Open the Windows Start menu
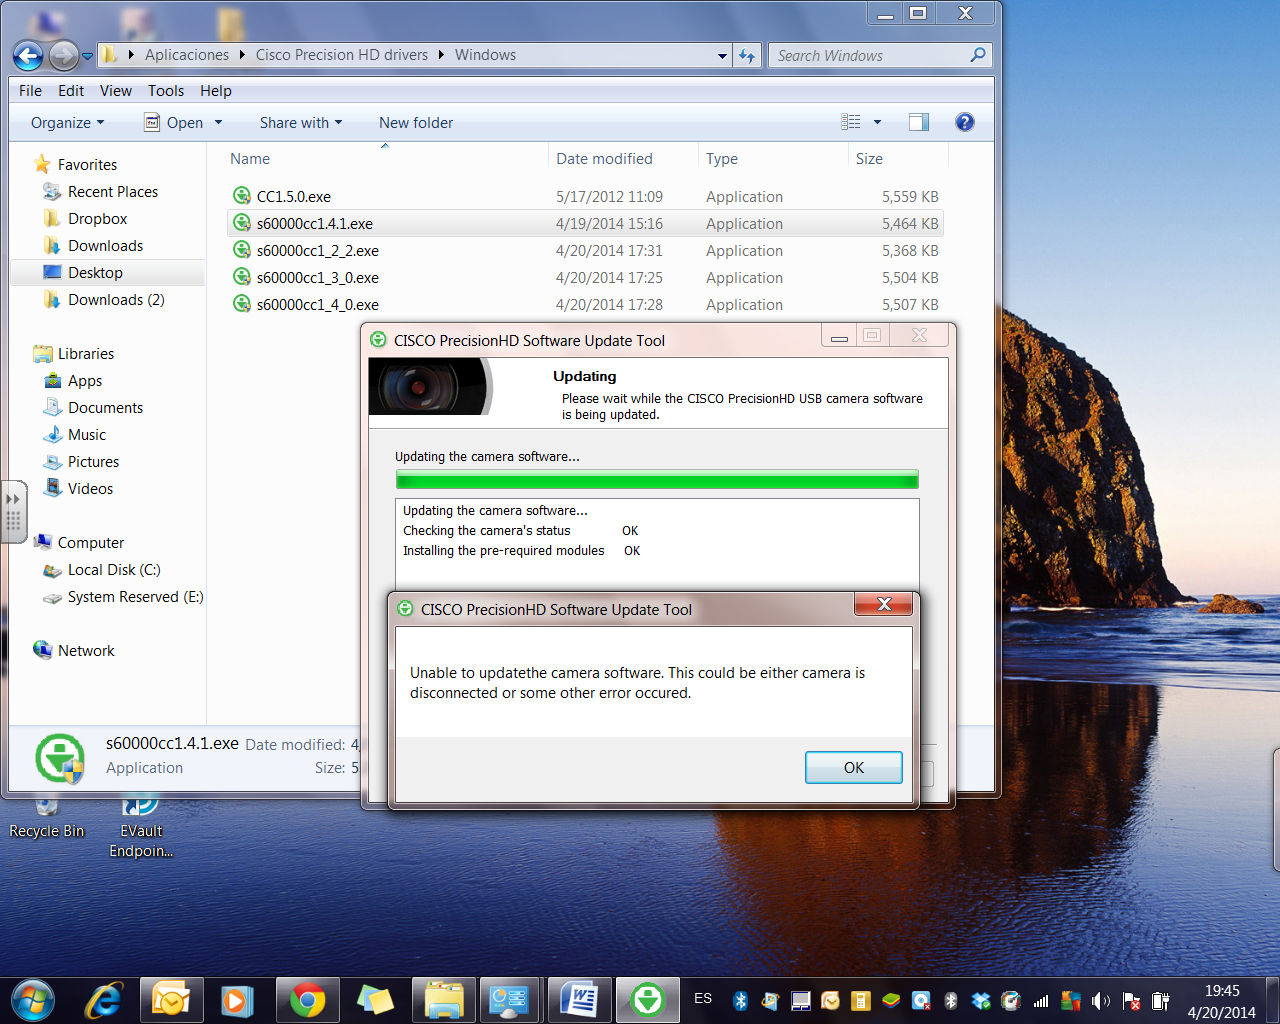 point(33,999)
